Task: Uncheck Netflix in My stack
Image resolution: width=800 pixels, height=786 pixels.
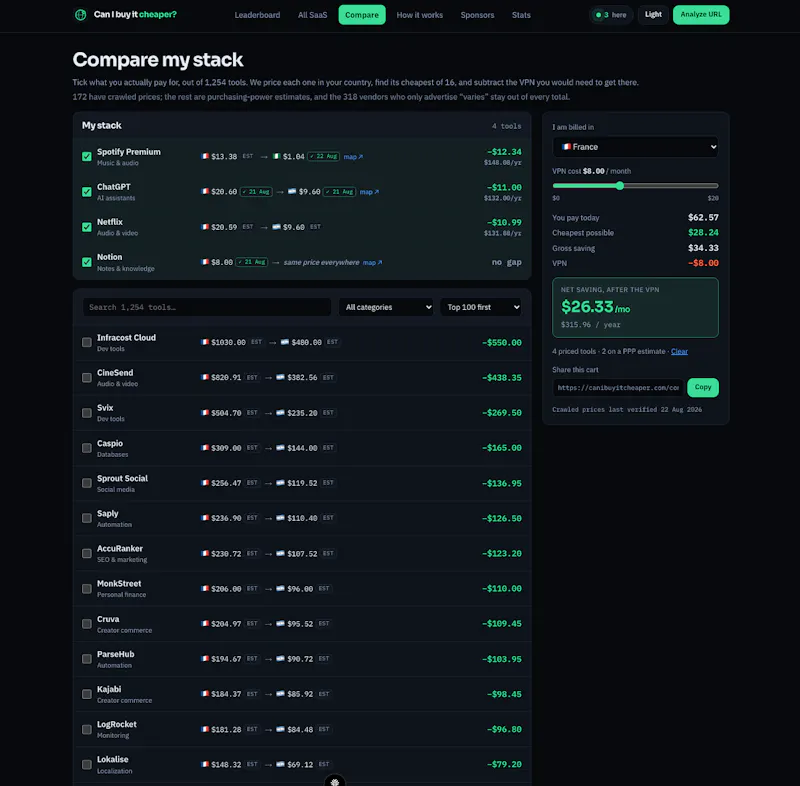Action: coord(87,227)
